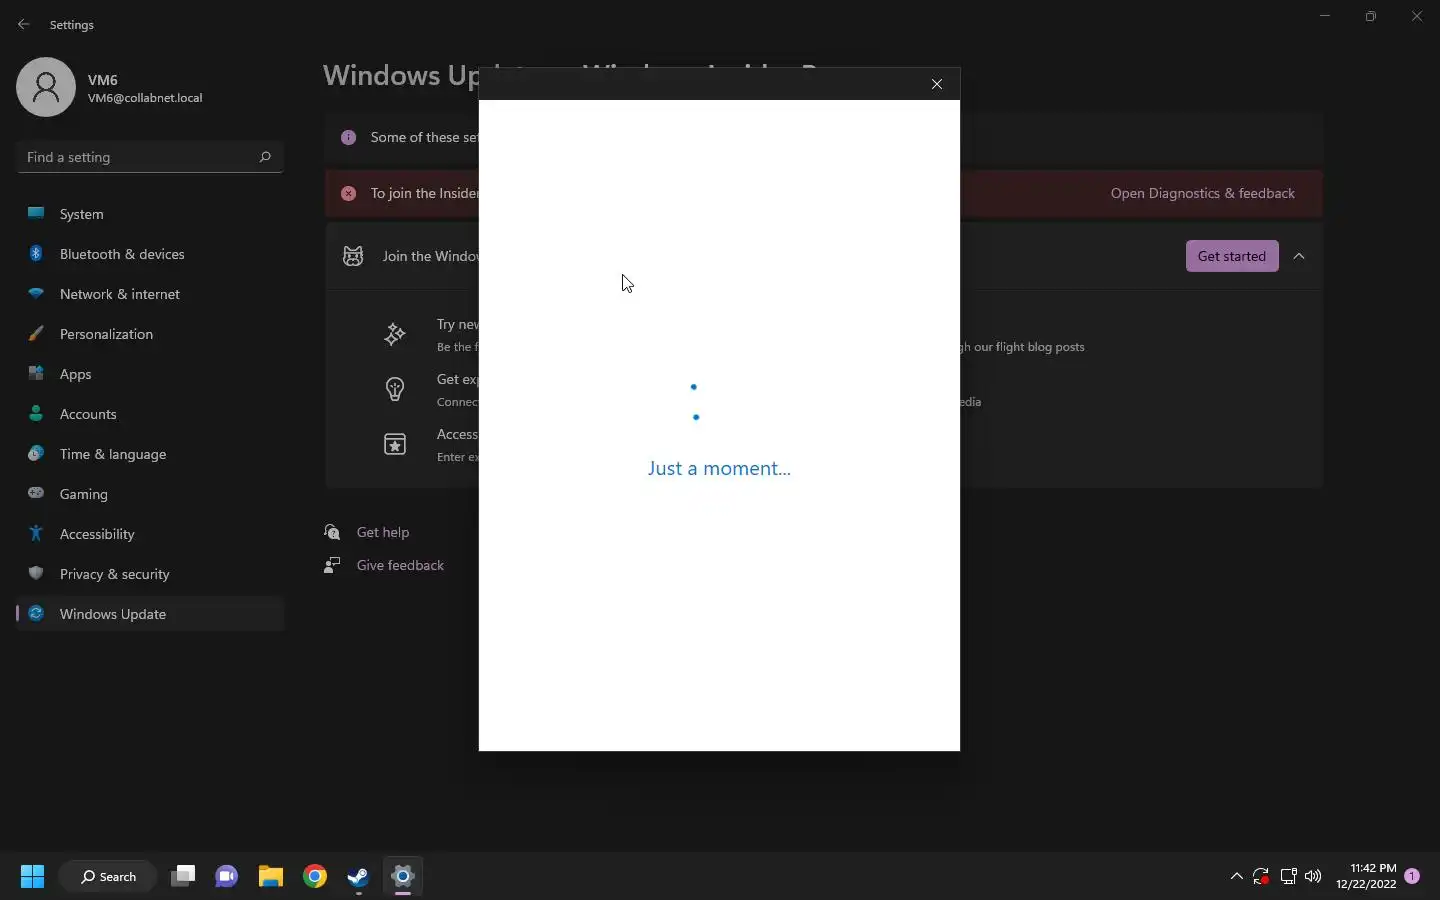Click the sparkle icon beside Try new features

(395, 334)
